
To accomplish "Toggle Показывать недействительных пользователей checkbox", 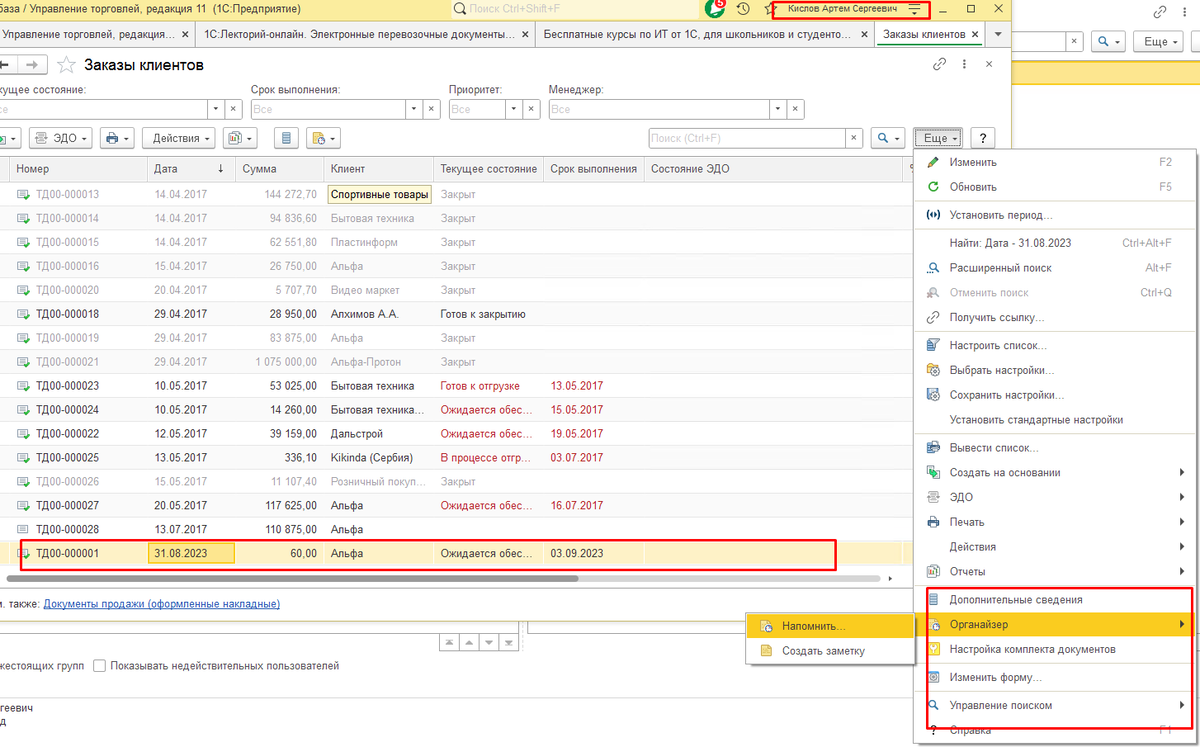I will pos(99,665).
